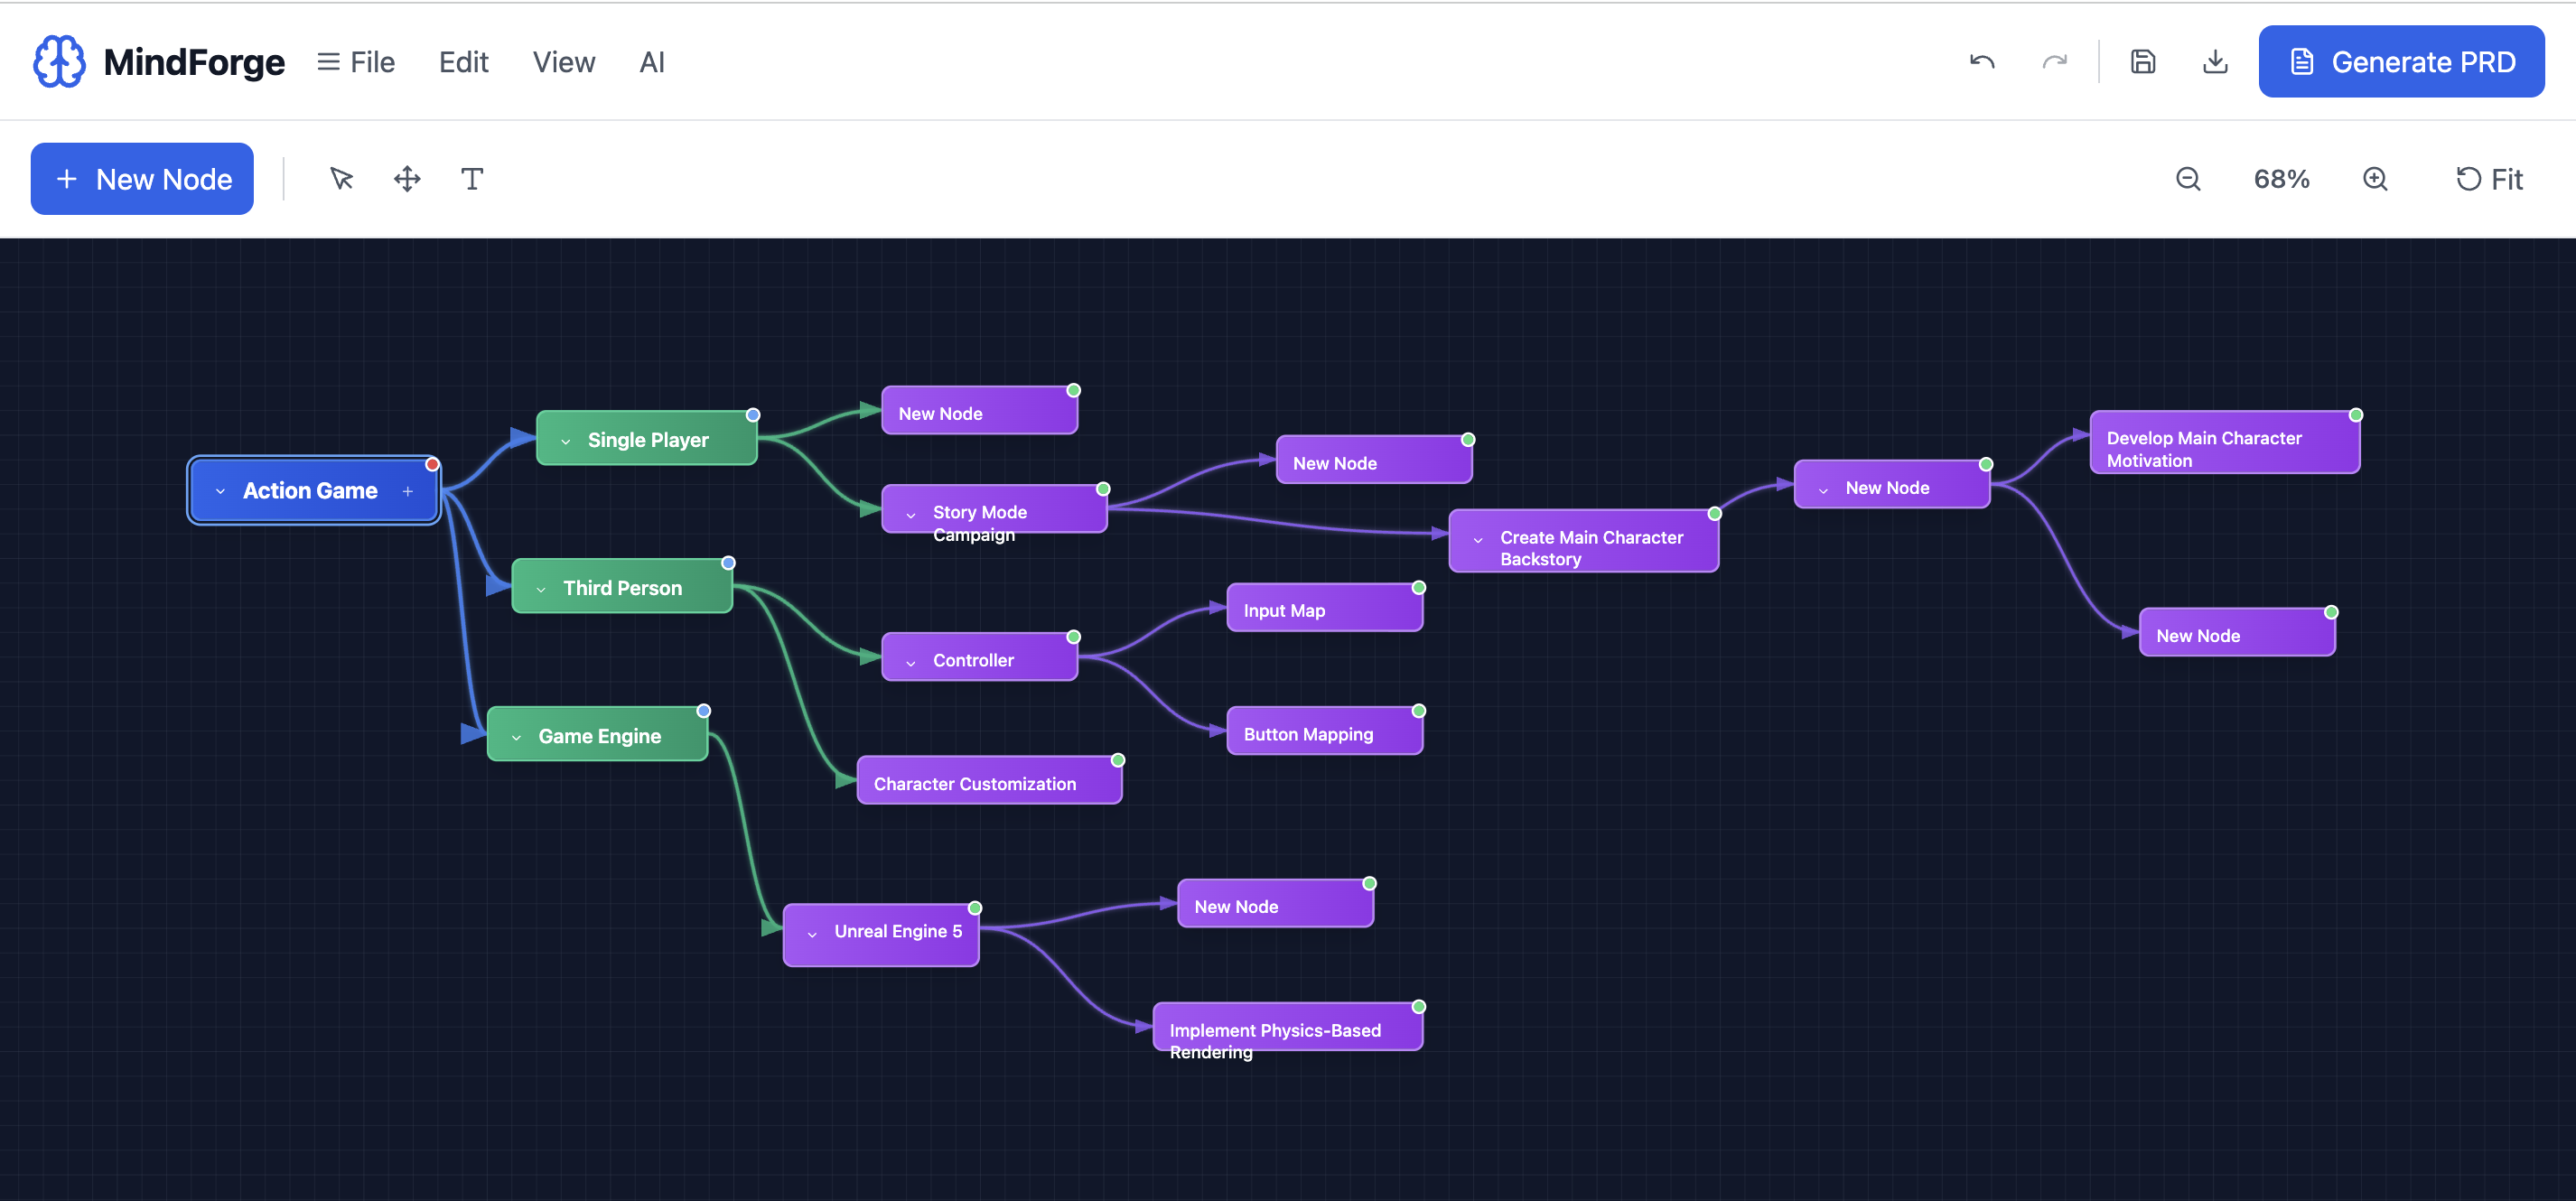The image size is (2576, 1201).
Task: Click the redo arrow icon
Action: pyautogui.click(x=2054, y=62)
